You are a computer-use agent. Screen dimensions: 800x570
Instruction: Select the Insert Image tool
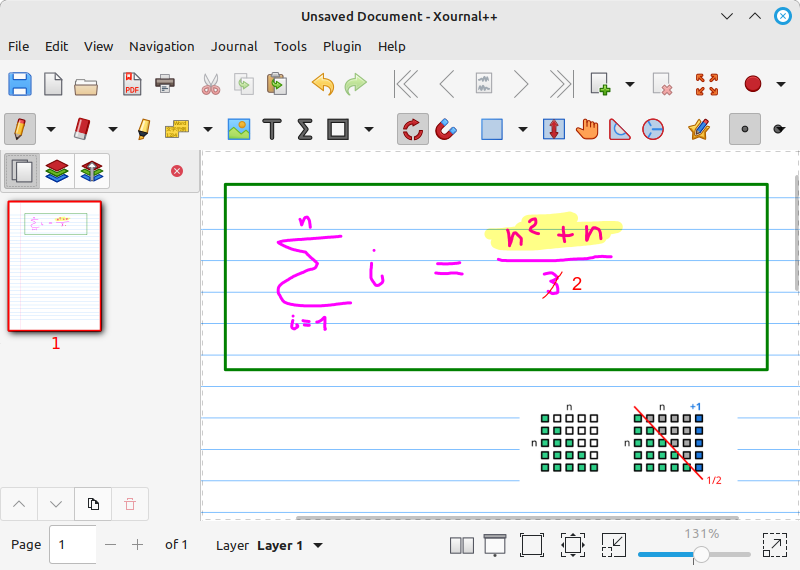(x=238, y=129)
